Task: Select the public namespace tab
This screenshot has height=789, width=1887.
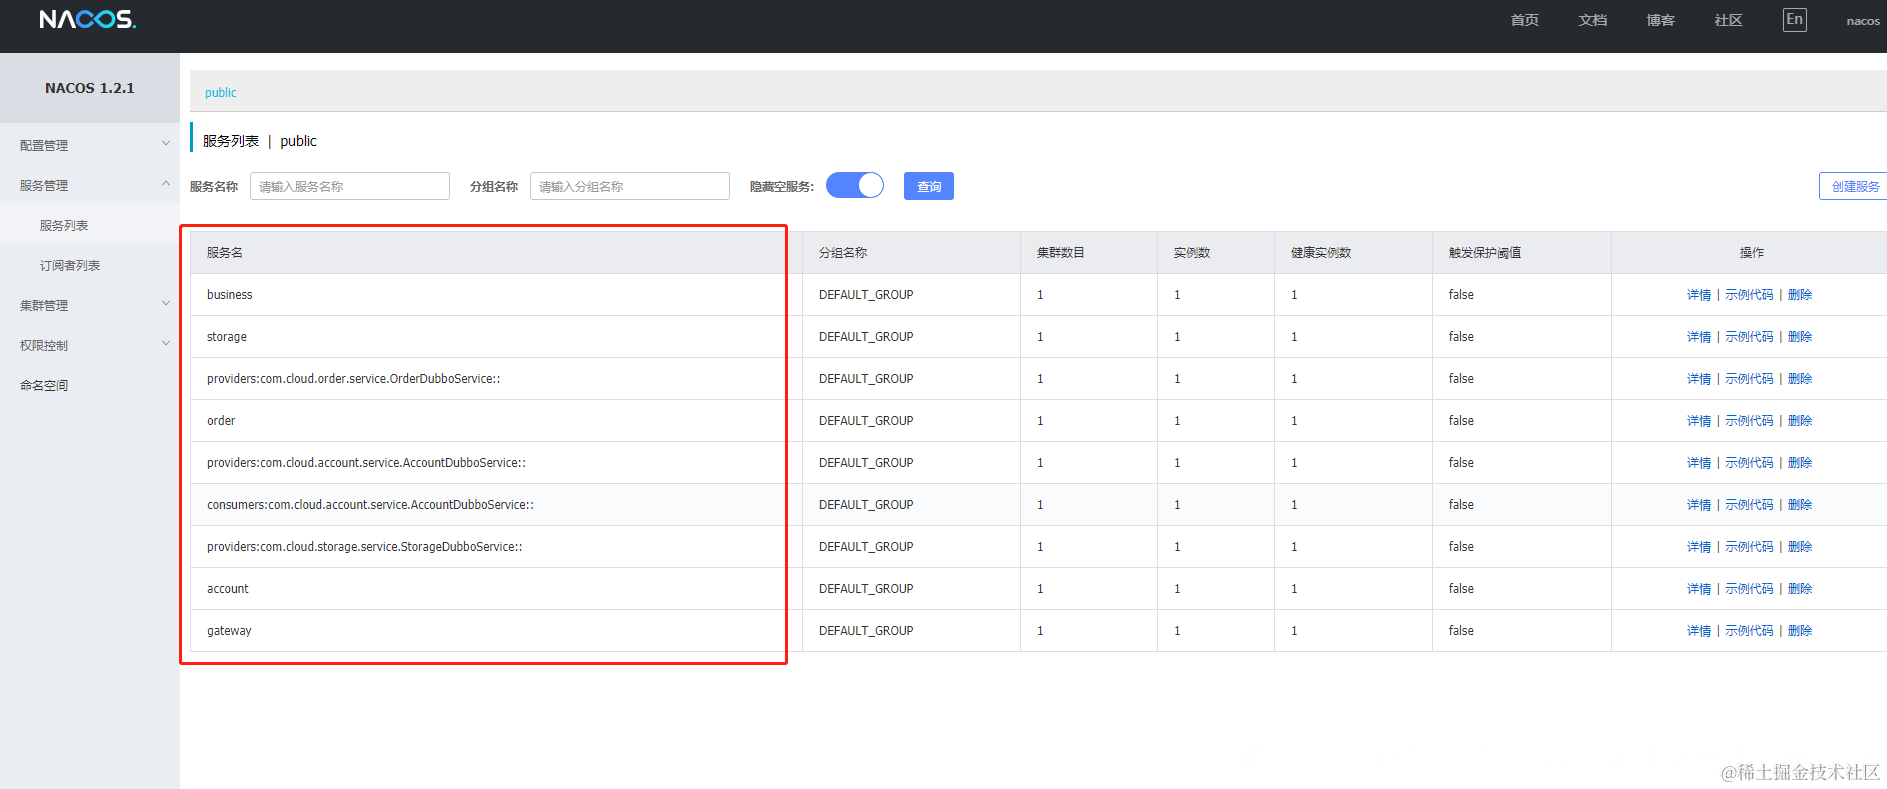Action: click(x=221, y=92)
